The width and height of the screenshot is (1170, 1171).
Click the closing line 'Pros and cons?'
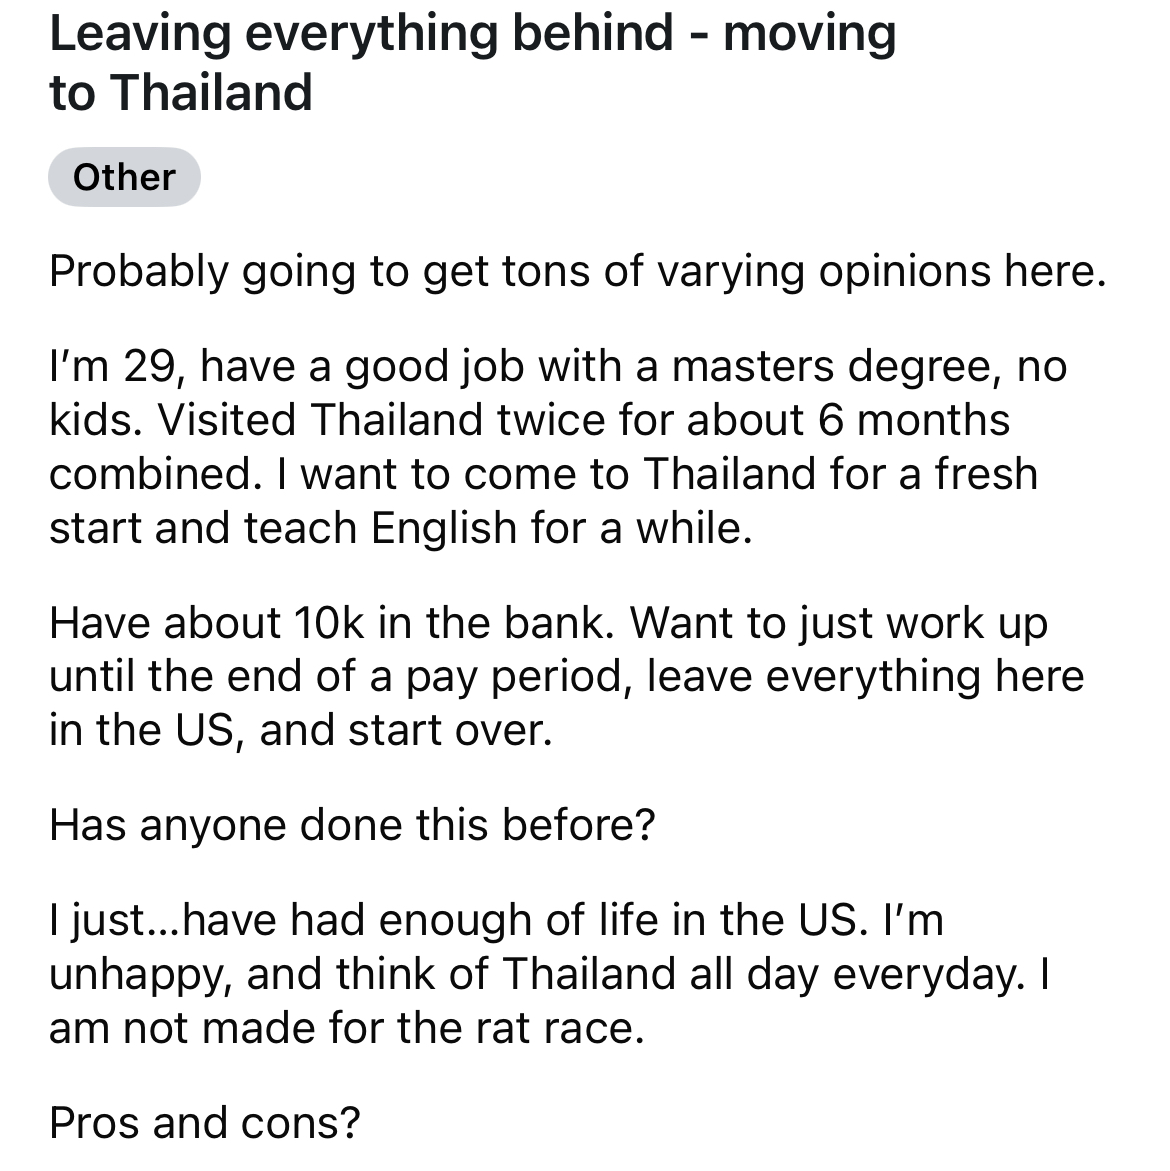[x=205, y=1122]
